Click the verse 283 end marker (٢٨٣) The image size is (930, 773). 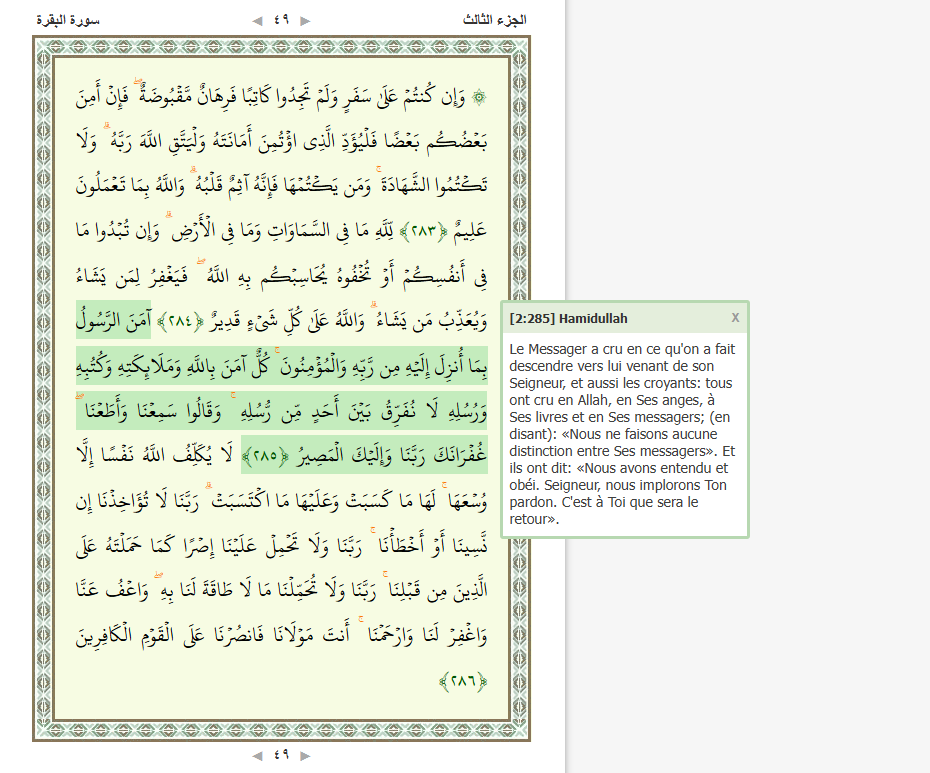[x=423, y=230]
